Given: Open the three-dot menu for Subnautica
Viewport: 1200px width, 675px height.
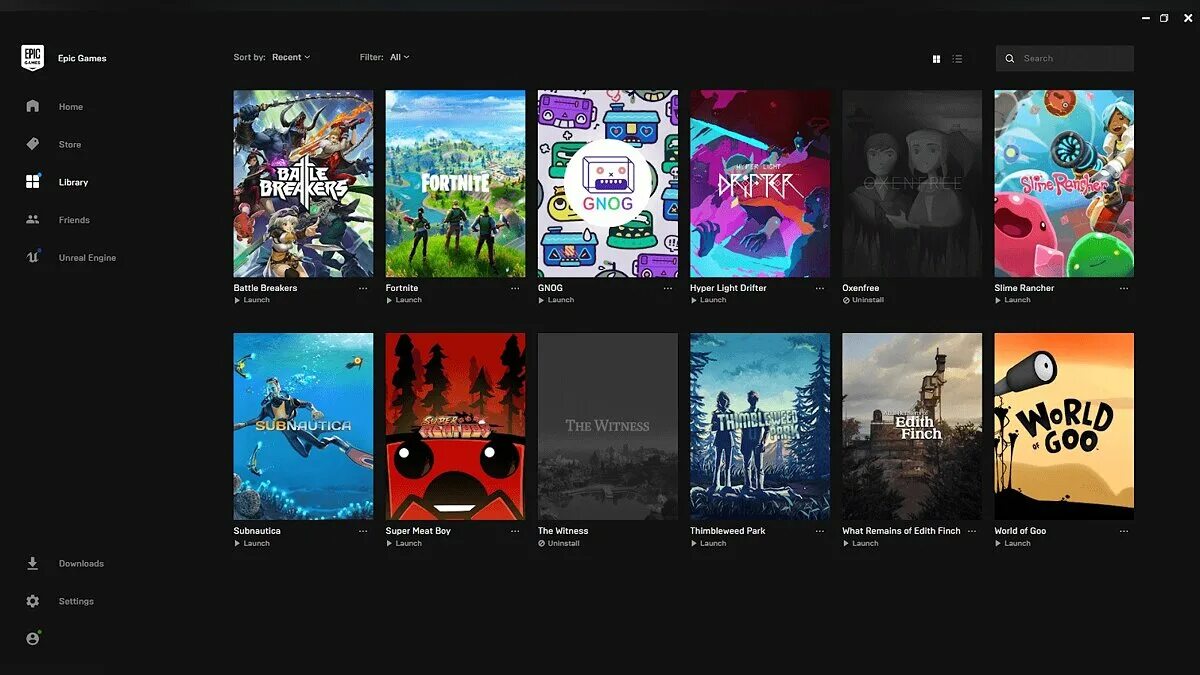Looking at the screenshot, I should pos(363,531).
